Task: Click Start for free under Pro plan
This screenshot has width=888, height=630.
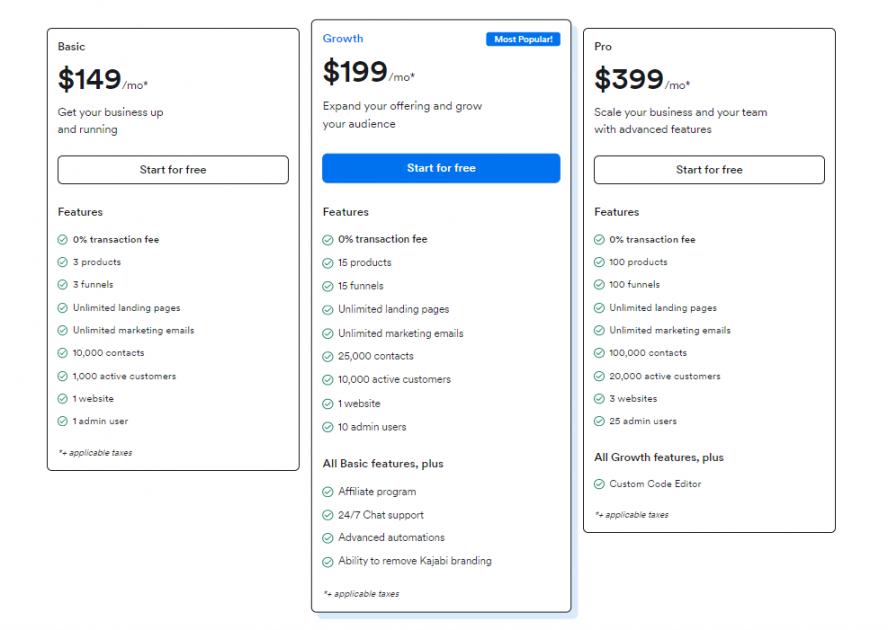Action: [709, 170]
